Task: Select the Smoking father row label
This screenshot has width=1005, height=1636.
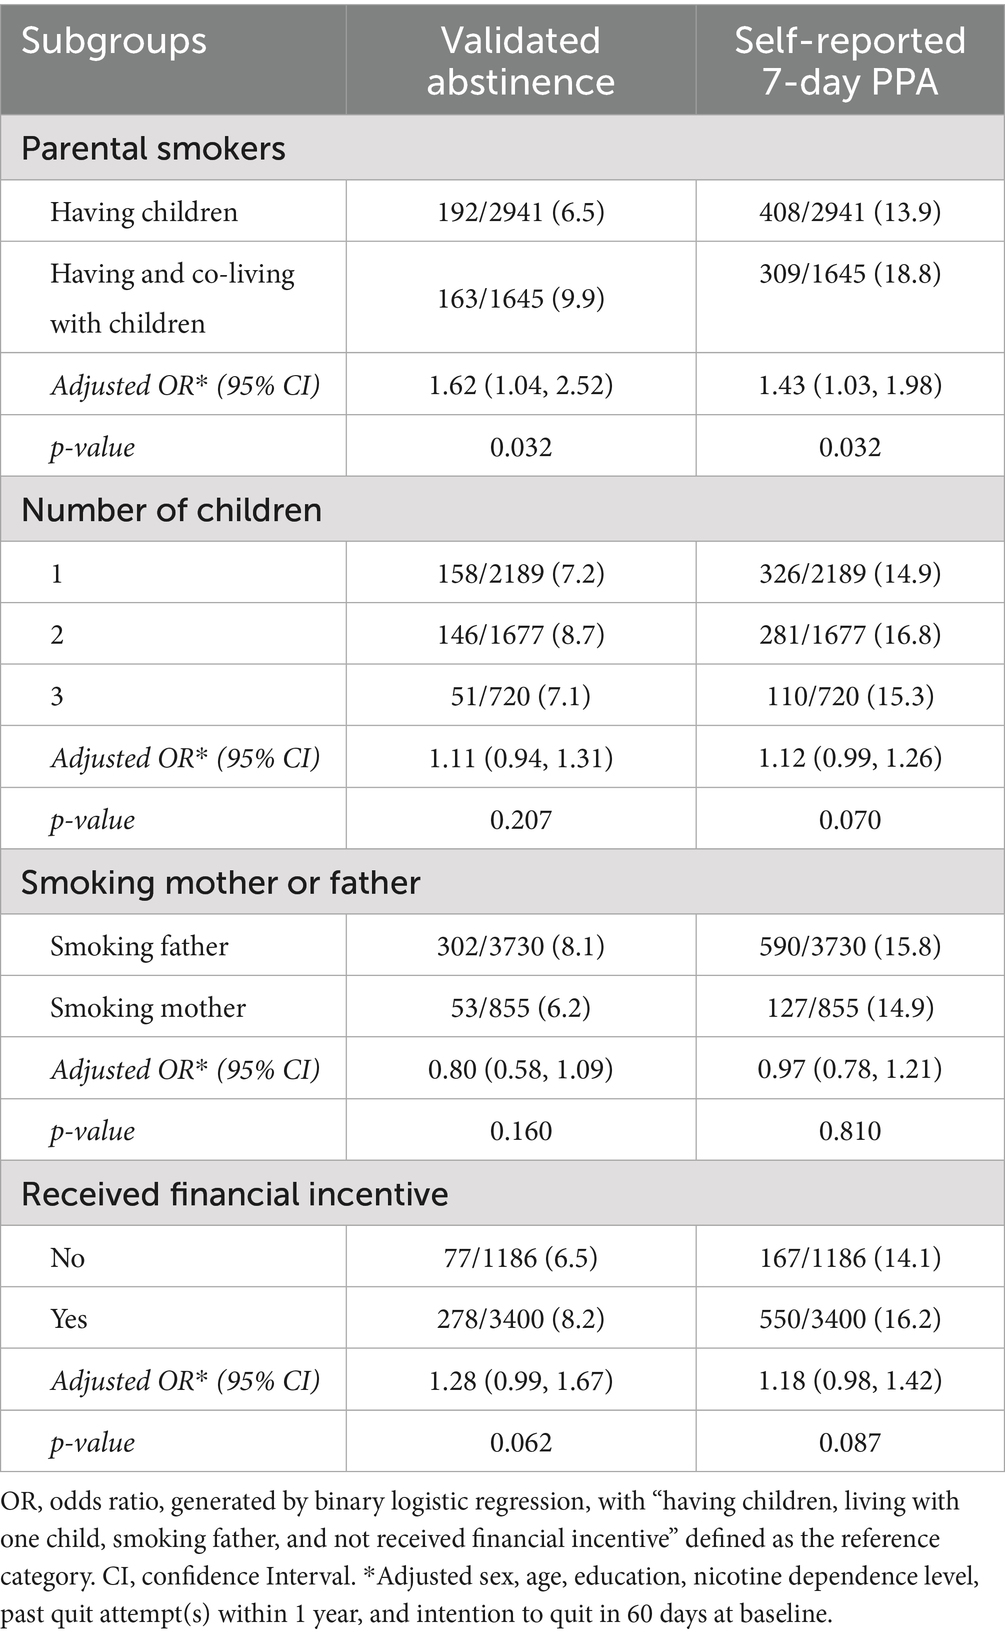Action: [x=139, y=946]
